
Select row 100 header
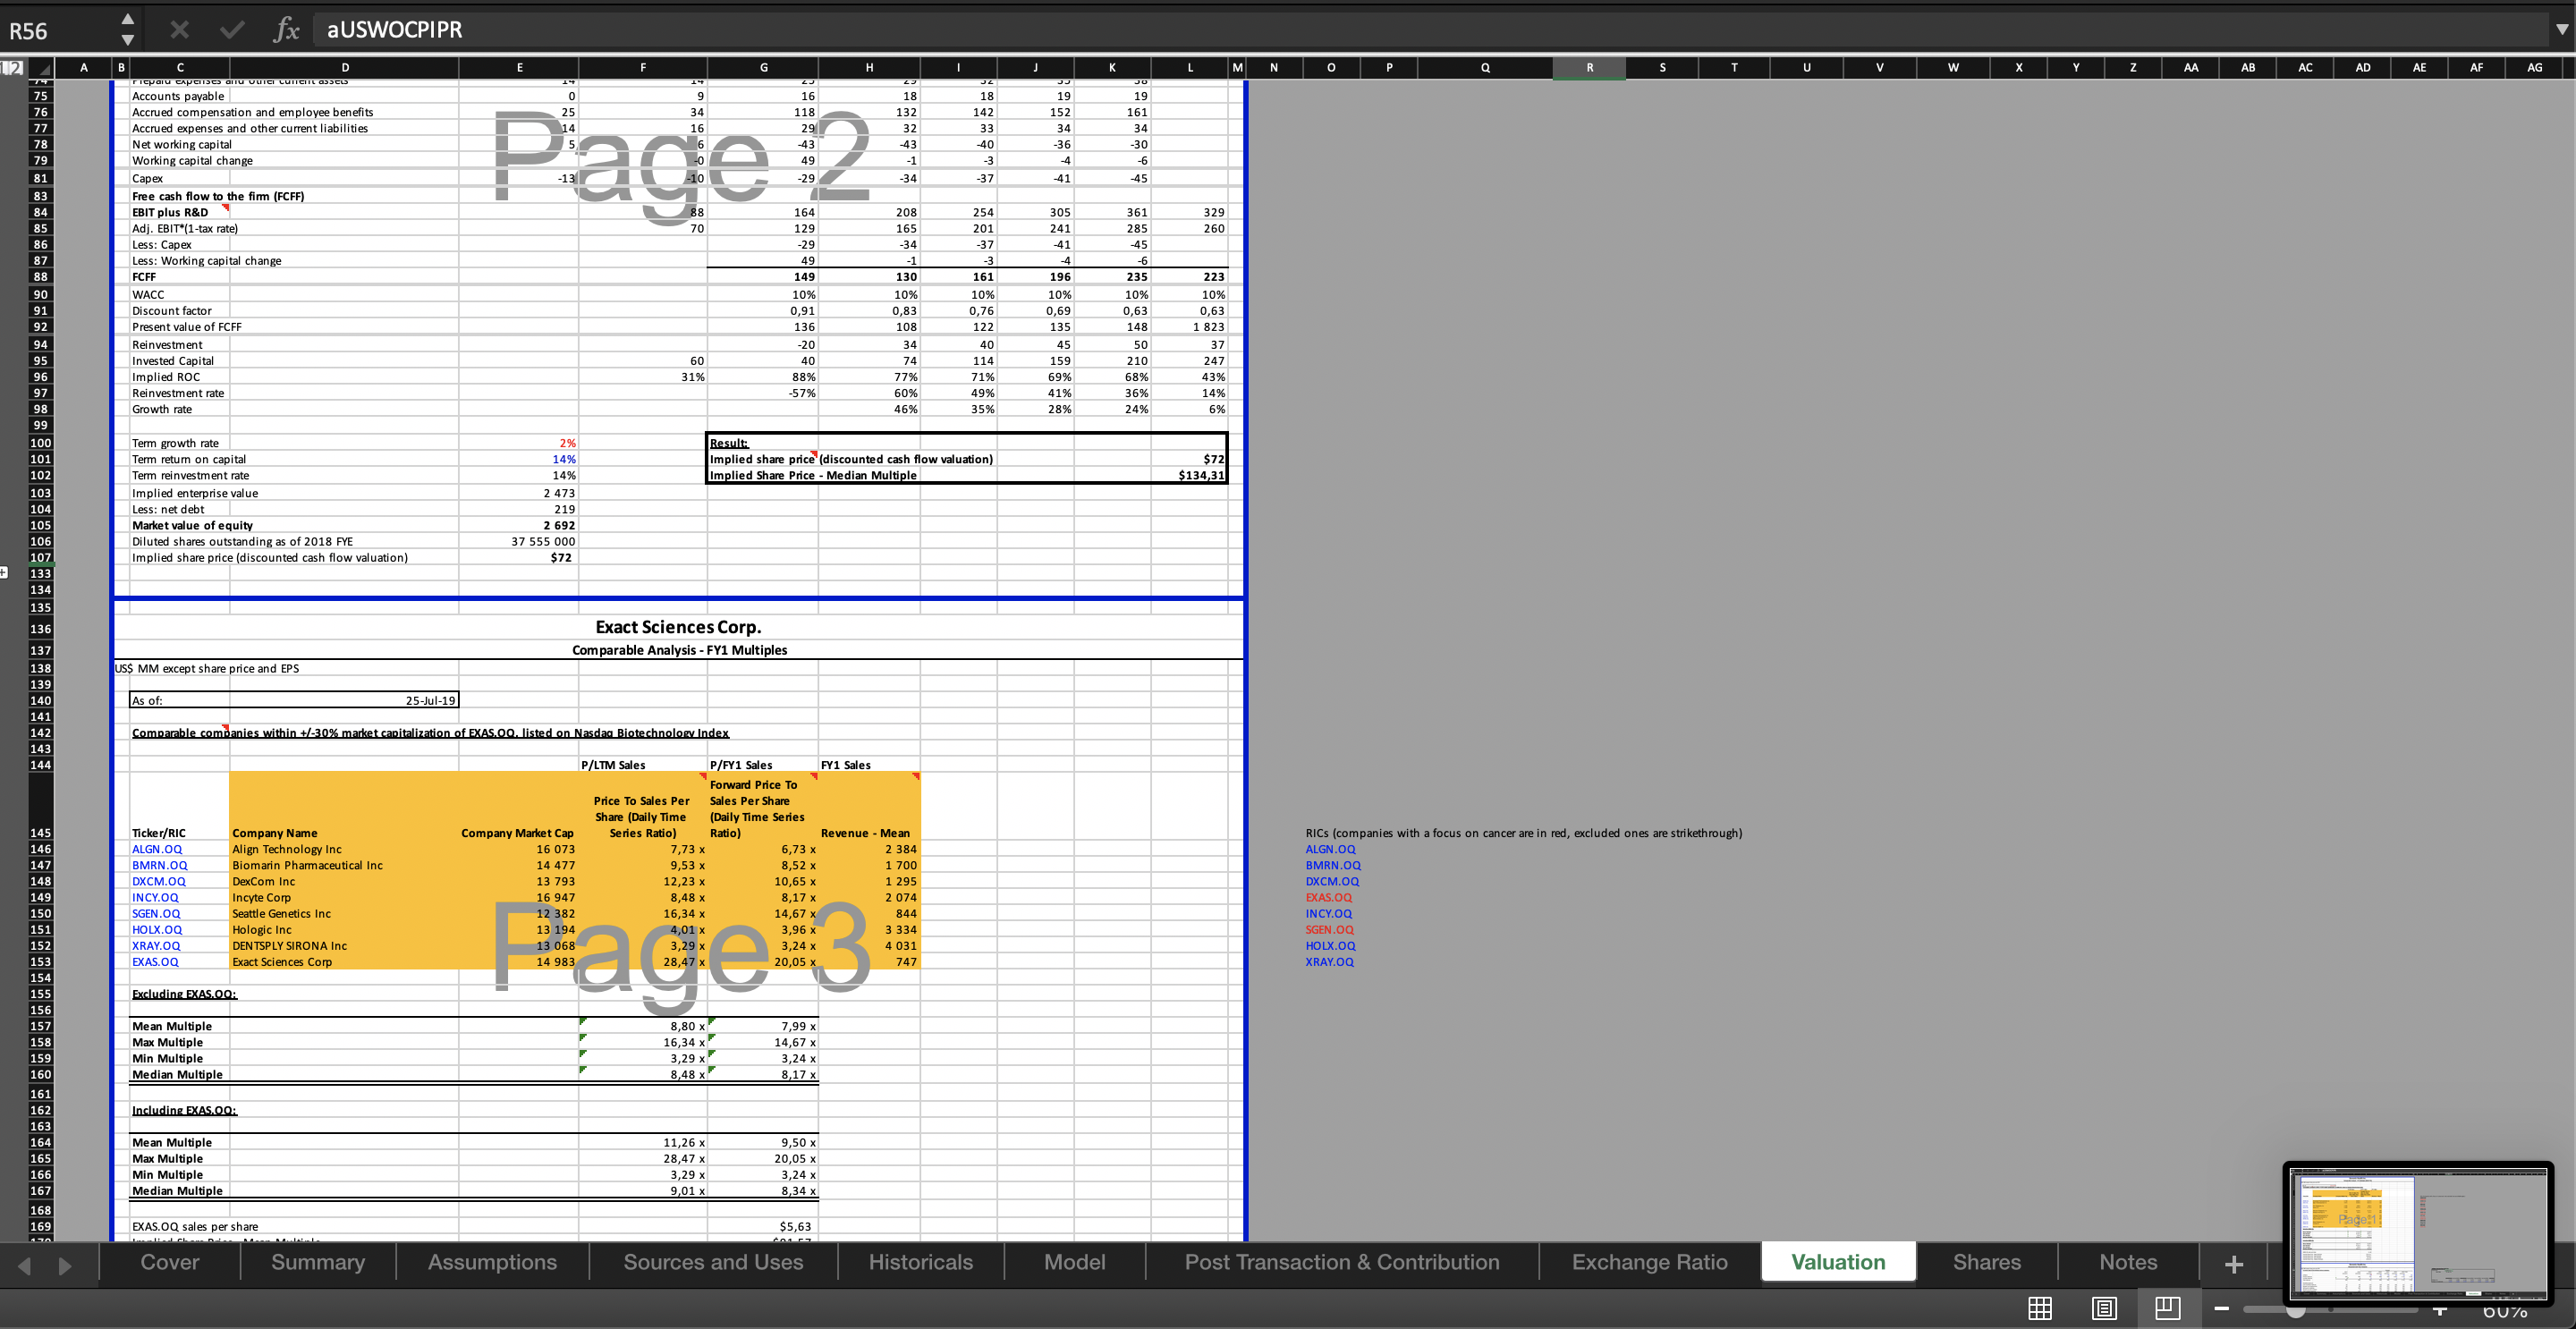pos(40,443)
